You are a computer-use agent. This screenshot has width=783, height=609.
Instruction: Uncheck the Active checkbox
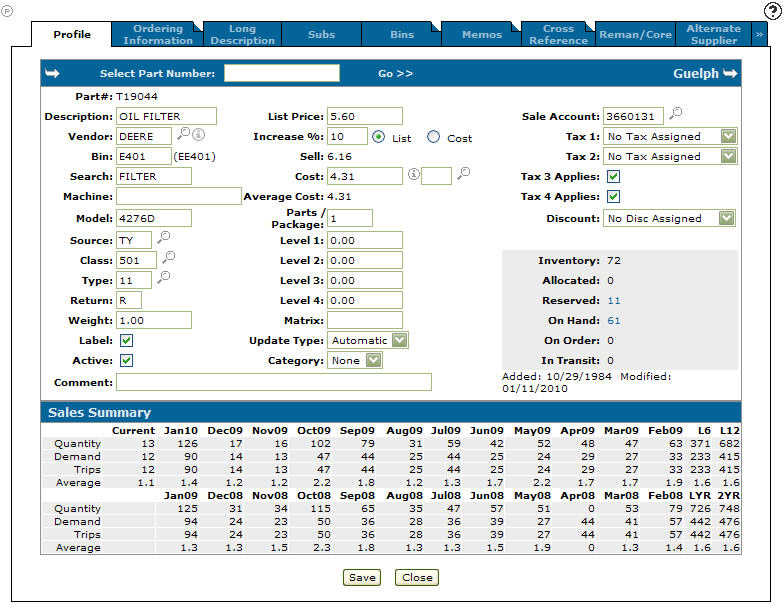(x=126, y=360)
